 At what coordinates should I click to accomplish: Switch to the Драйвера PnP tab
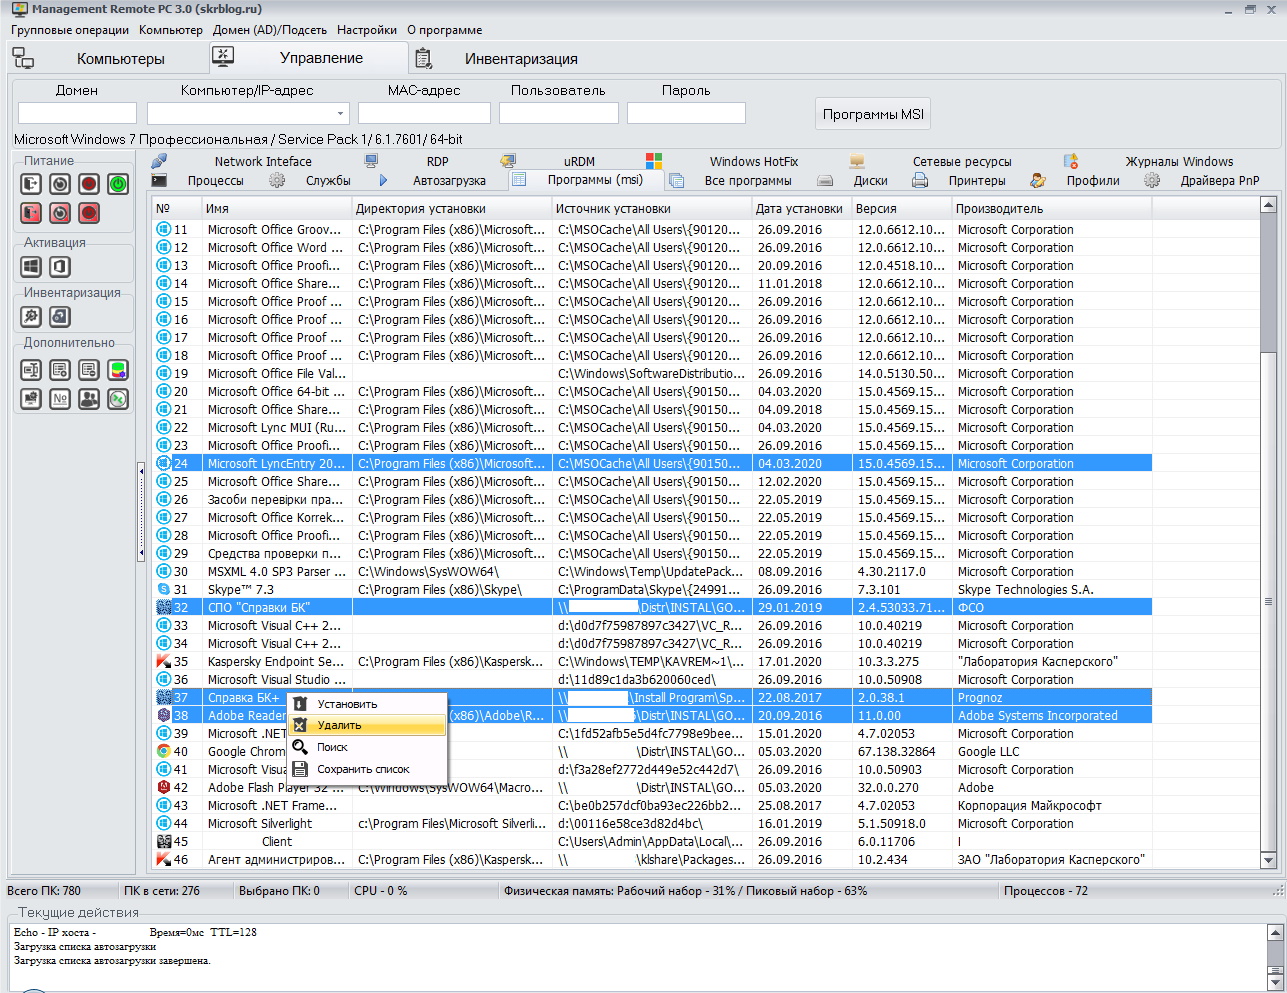pos(1219,181)
